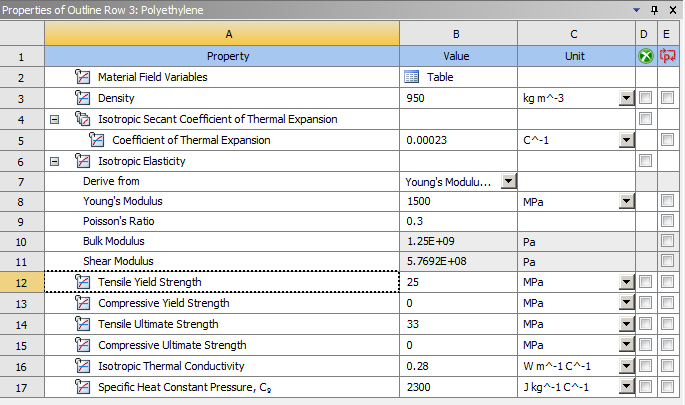Image resolution: width=685 pixels, height=405 pixels.
Task: Collapse the Isotropic Elasticity group
Action: (54, 161)
